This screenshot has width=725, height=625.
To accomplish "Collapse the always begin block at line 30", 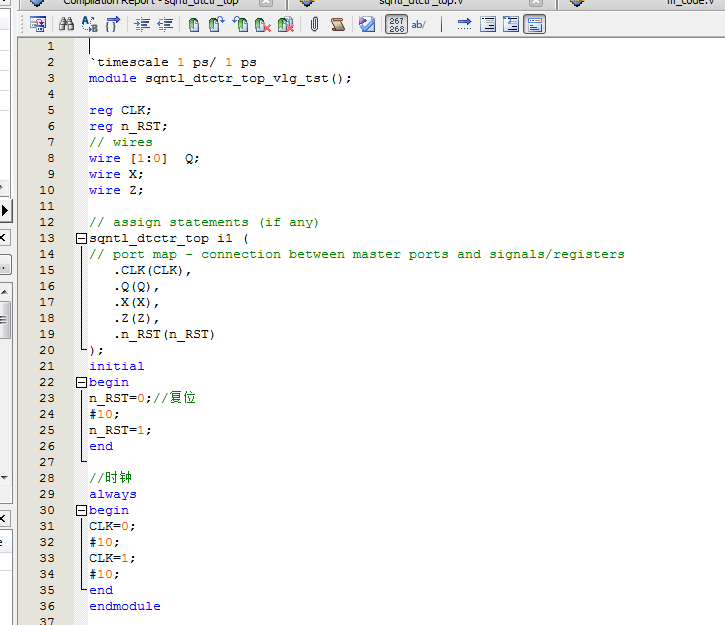I will tap(81, 511).
